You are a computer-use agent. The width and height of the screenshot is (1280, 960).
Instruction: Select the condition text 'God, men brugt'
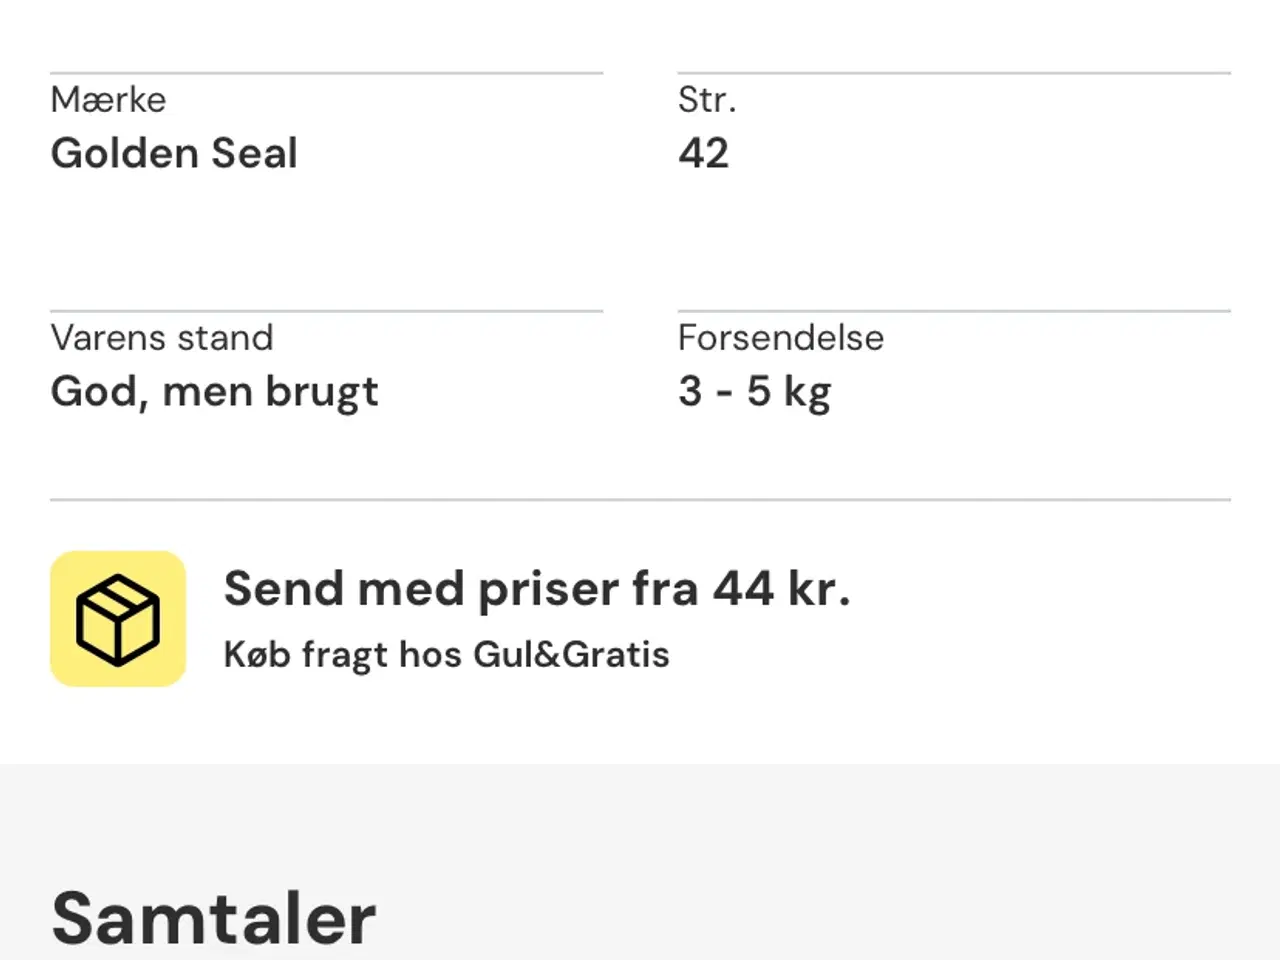(214, 391)
